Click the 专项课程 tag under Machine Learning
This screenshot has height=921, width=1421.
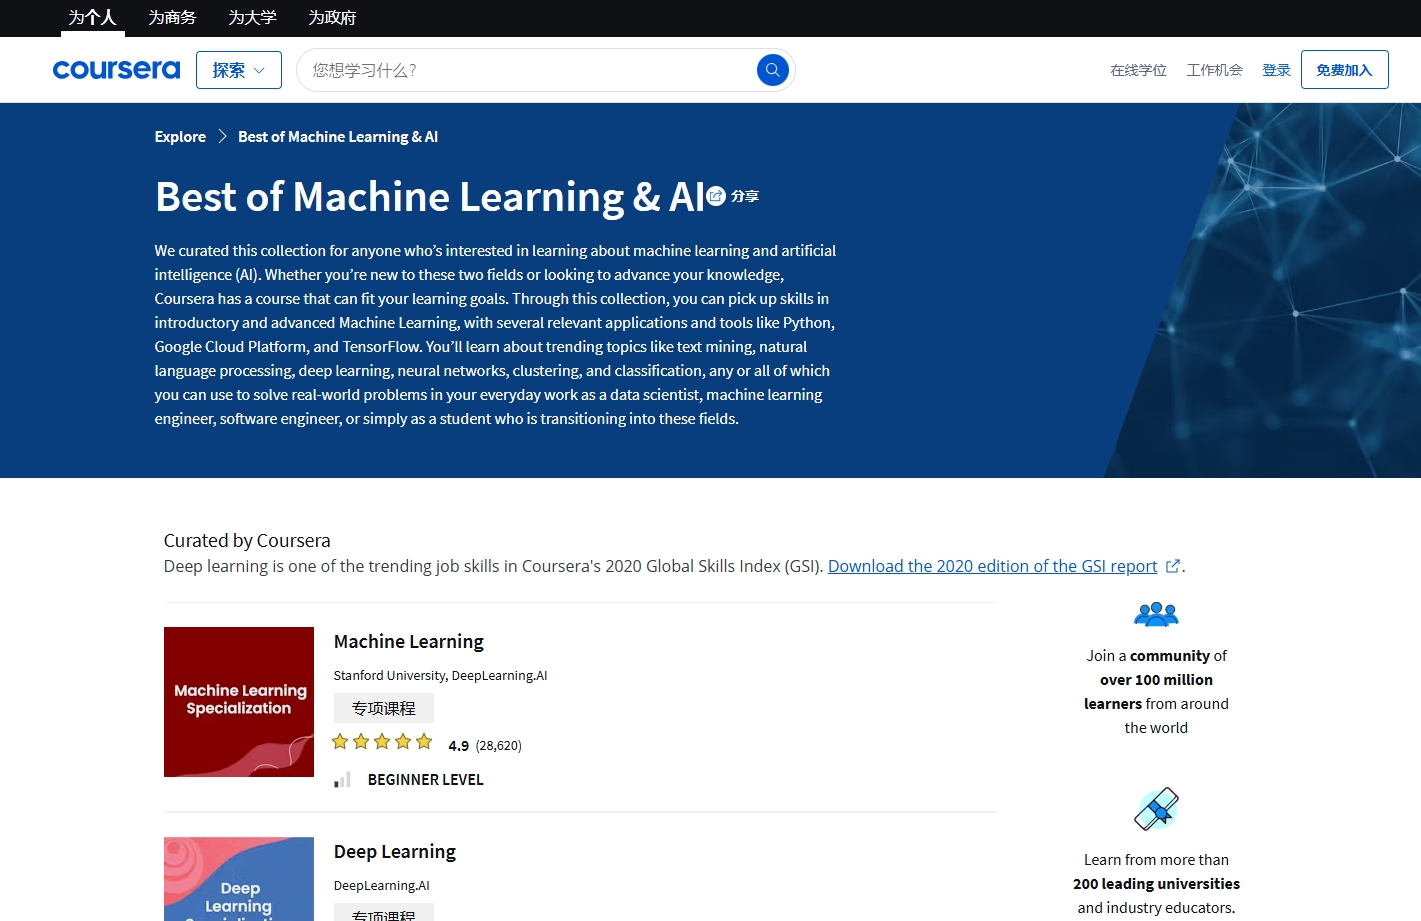click(x=384, y=708)
